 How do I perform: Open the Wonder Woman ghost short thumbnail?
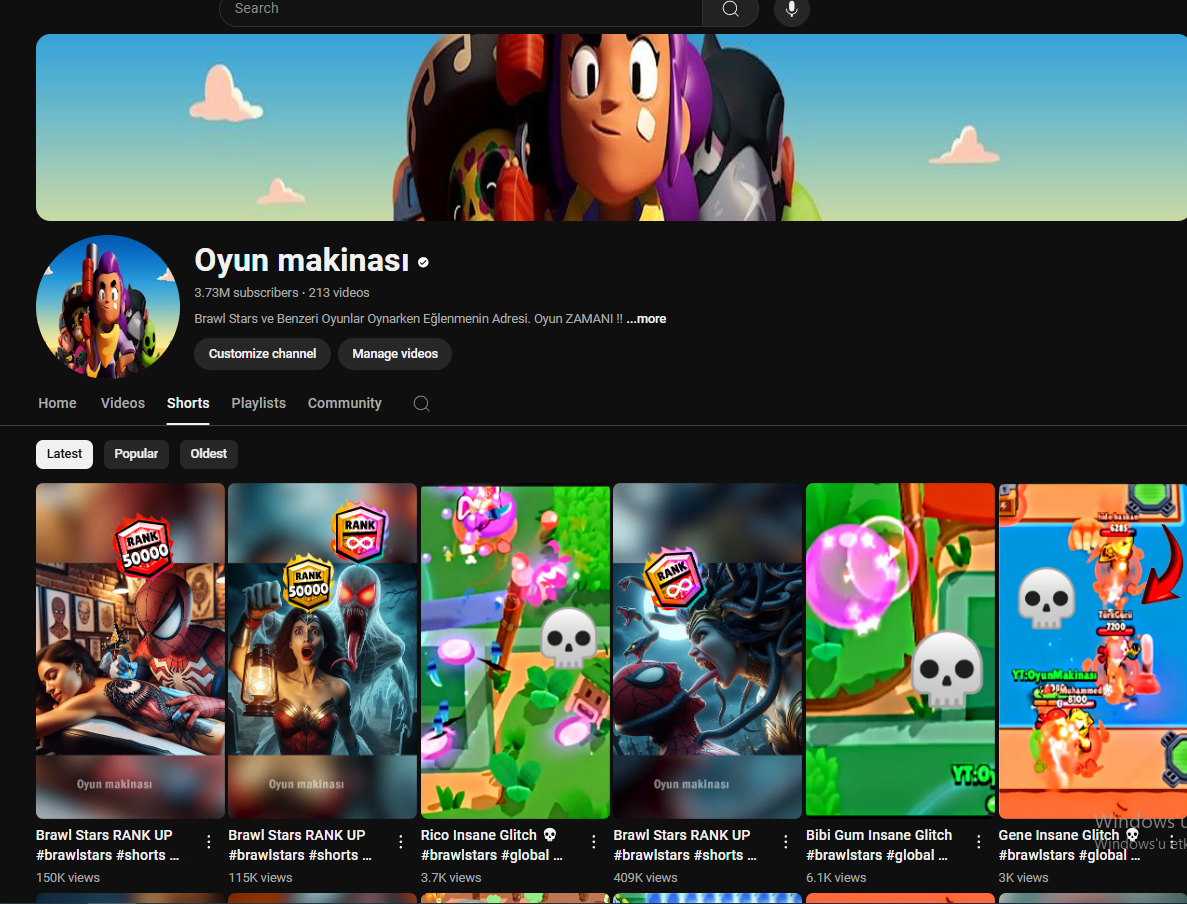(x=322, y=651)
